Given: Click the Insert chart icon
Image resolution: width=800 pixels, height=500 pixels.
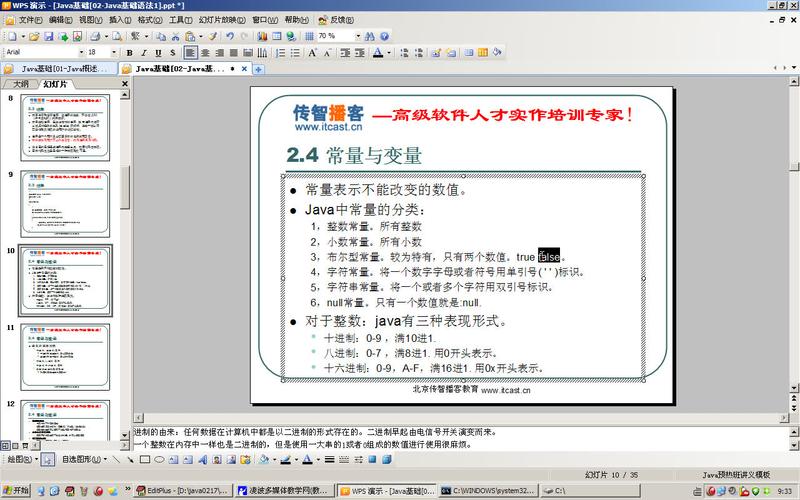Looking at the screenshot, I should [x=262, y=36].
